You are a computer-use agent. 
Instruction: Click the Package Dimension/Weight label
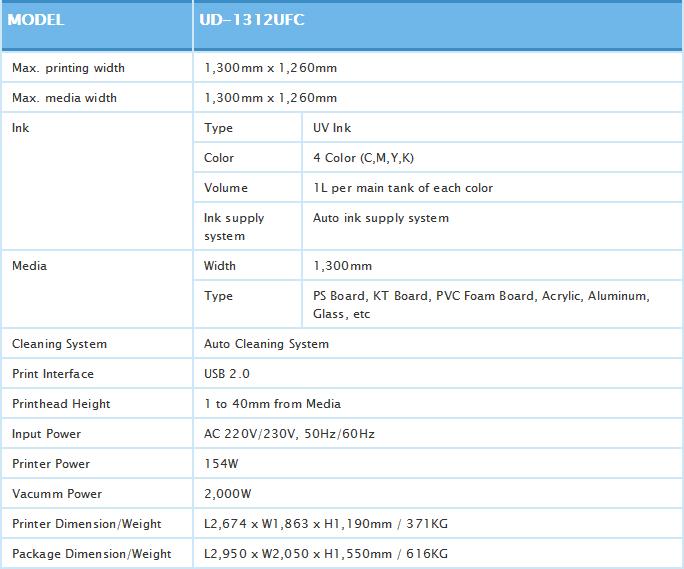(92, 554)
